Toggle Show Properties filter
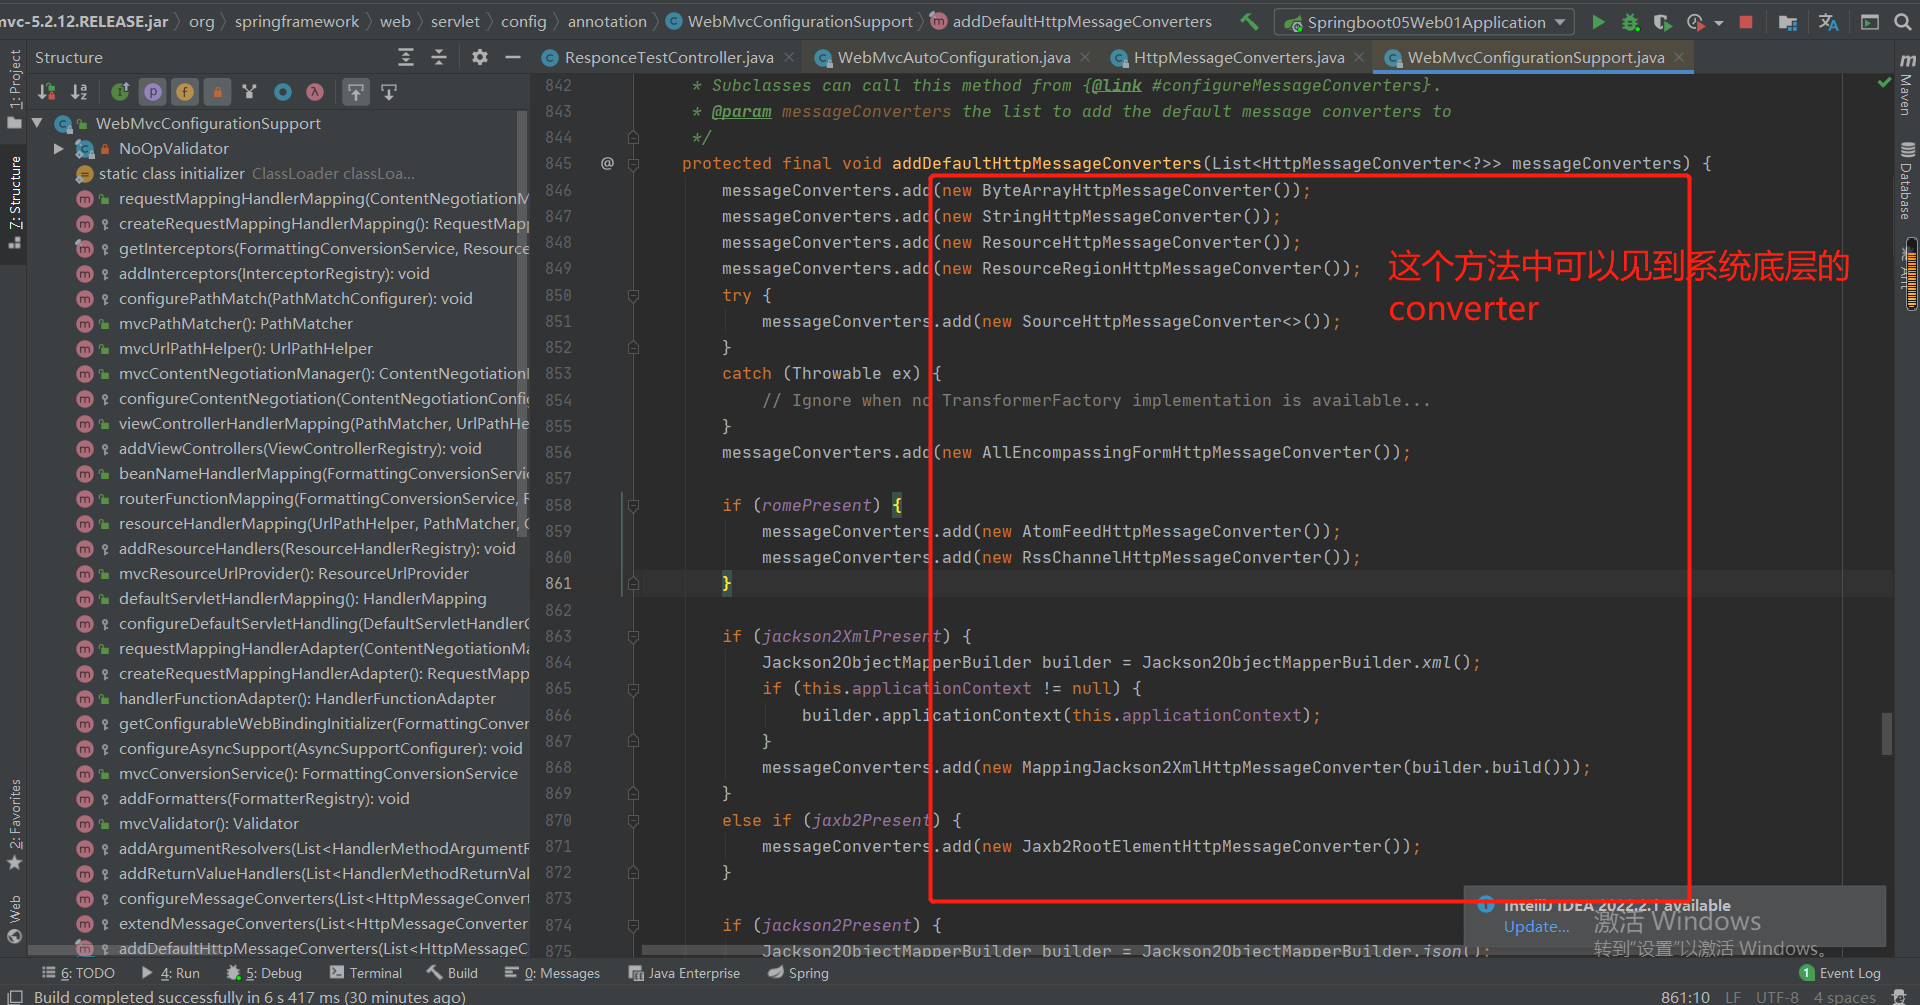The image size is (1920, 1005). (x=152, y=92)
